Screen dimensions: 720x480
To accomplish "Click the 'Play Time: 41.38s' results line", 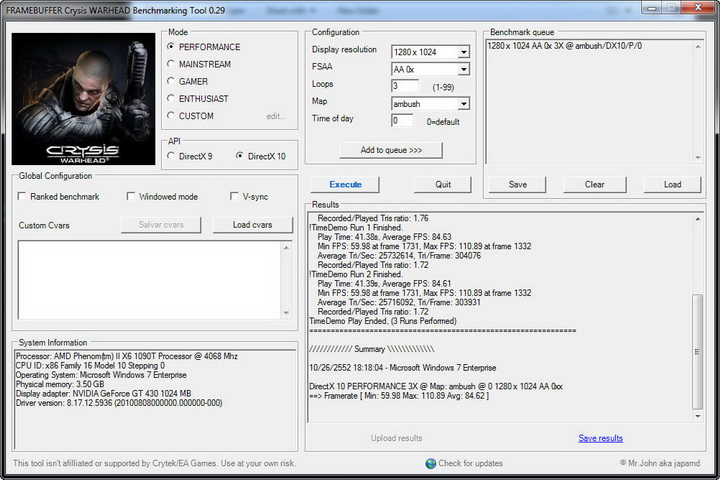I will (384, 237).
